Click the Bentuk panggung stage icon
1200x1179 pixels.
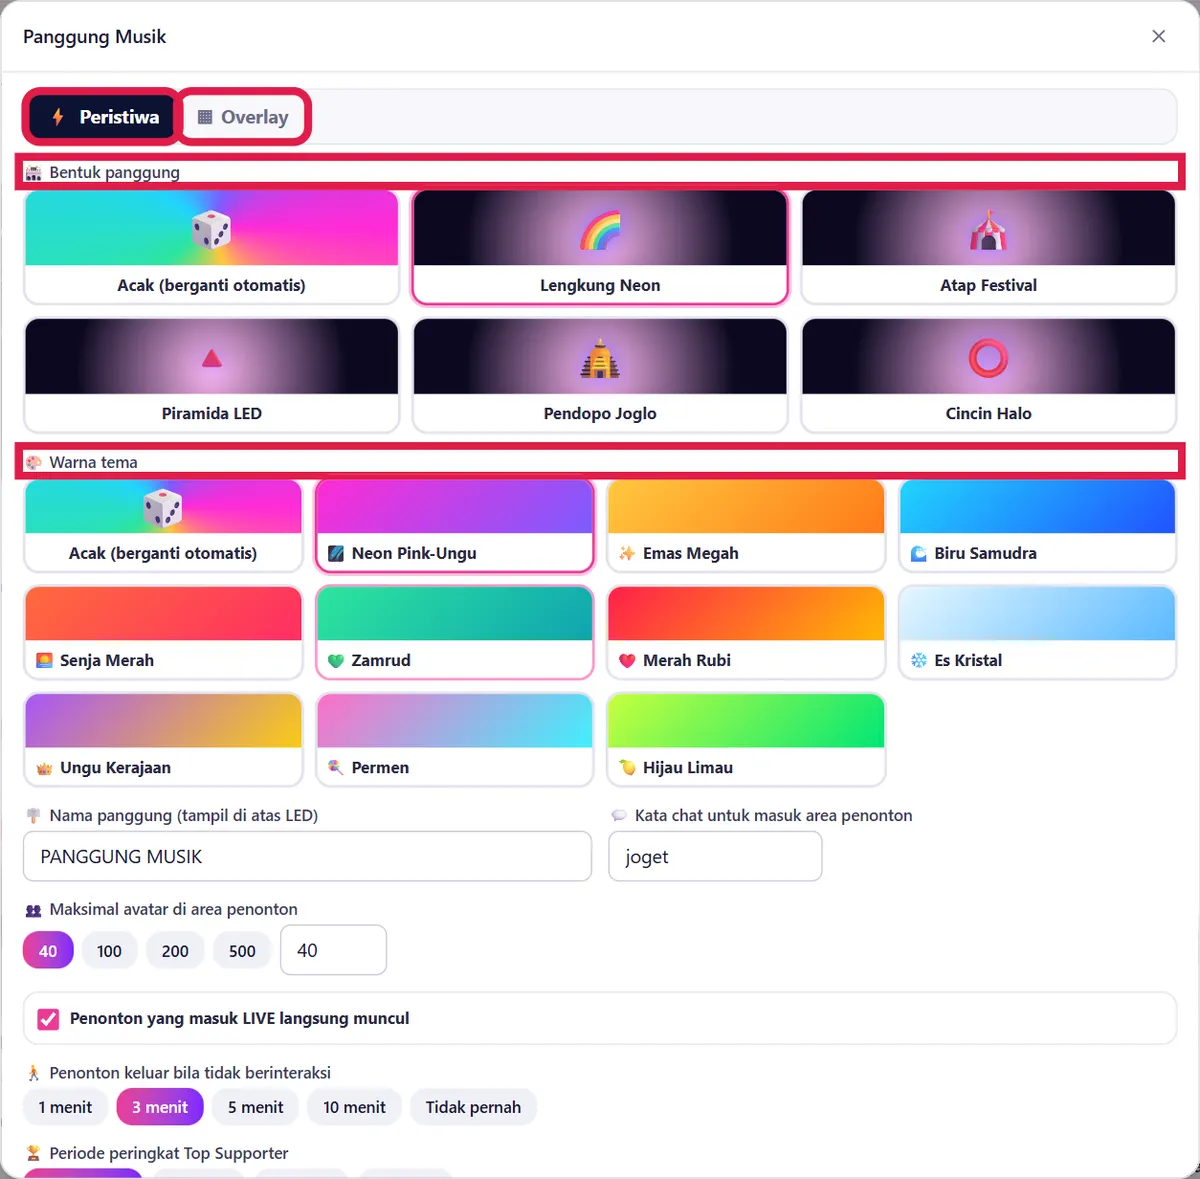pyautogui.click(x=33, y=173)
